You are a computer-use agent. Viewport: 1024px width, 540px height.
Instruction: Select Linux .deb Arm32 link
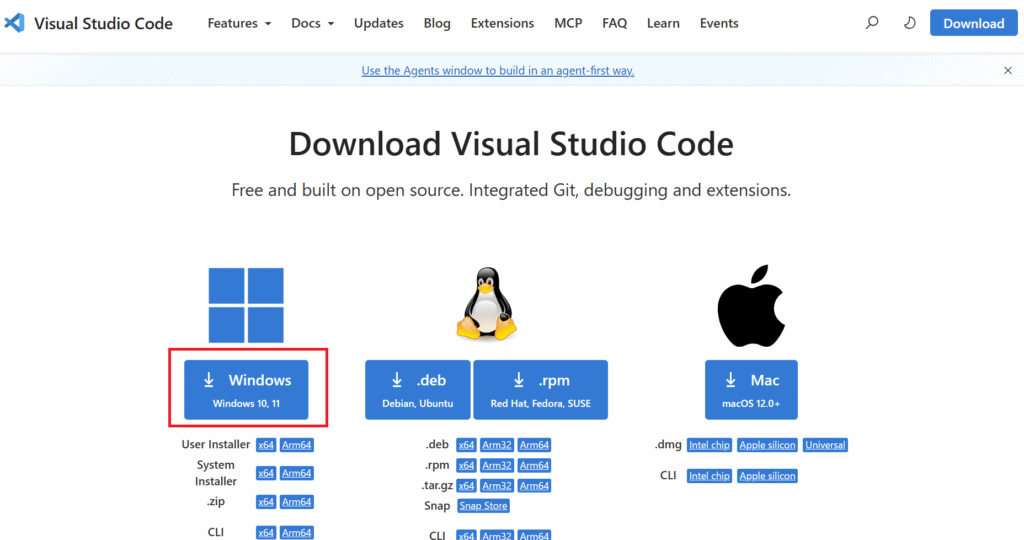click(497, 445)
